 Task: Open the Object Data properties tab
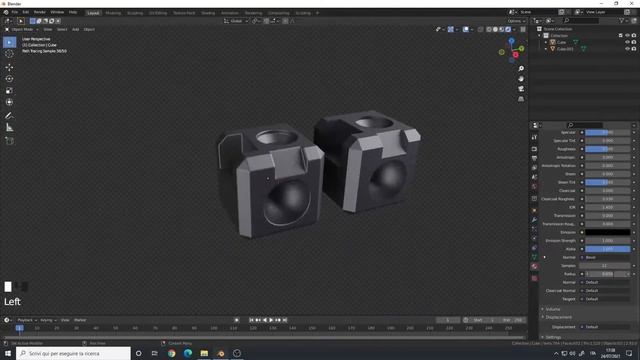[534, 257]
